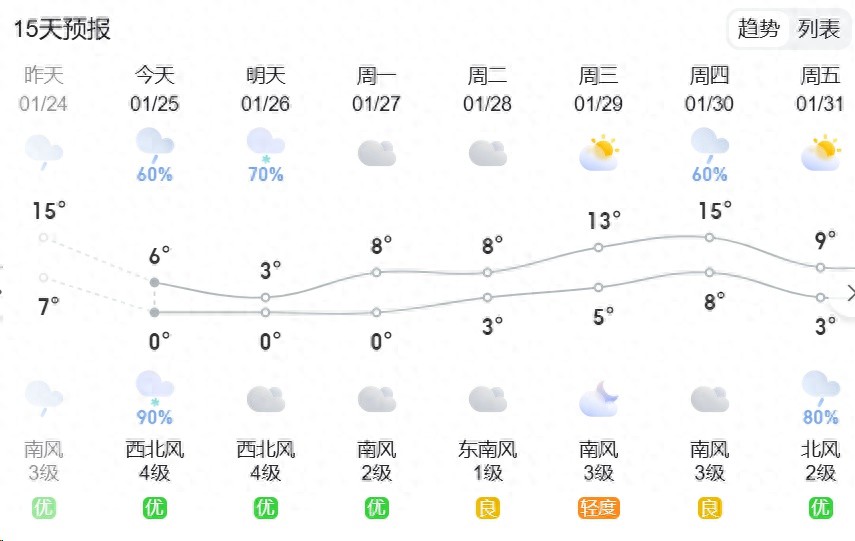Select the 周二 01/28 day column header
Image resolution: width=855 pixels, height=541 pixels.
487,89
